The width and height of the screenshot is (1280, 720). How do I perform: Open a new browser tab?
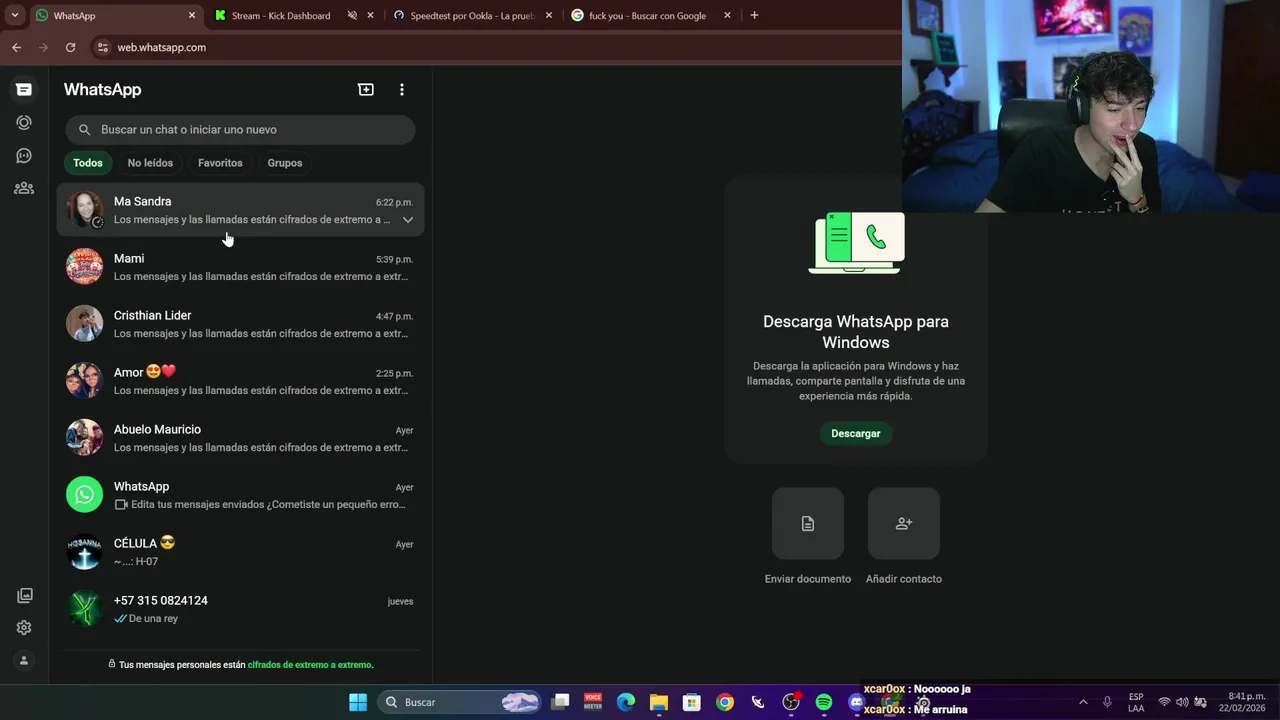[754, 15]
